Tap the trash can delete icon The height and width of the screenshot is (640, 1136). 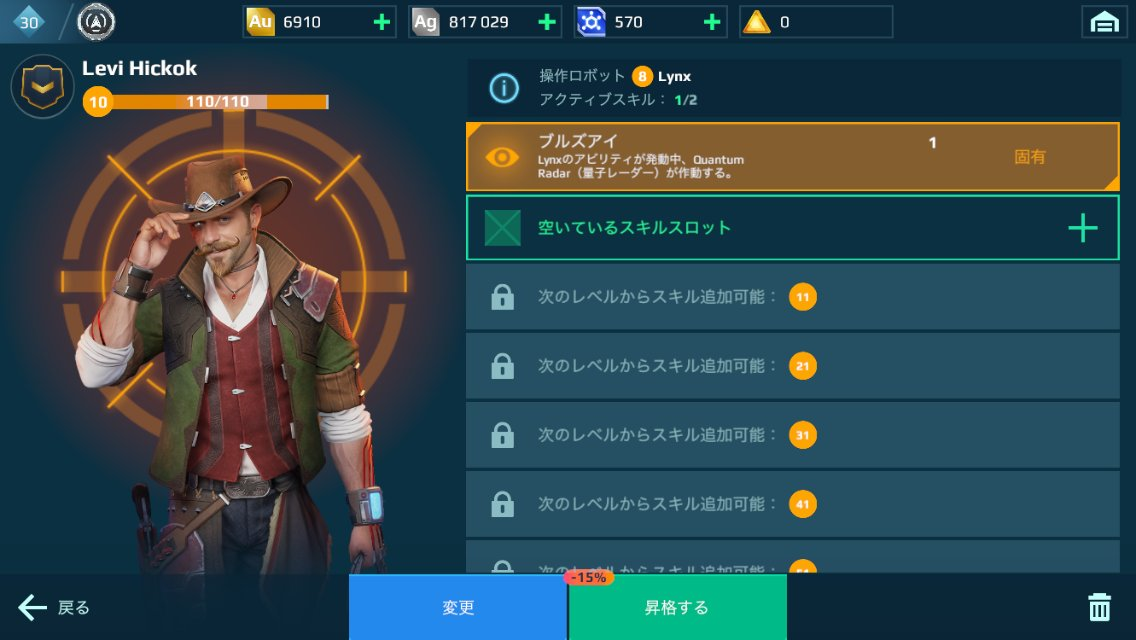point(1099,607)
